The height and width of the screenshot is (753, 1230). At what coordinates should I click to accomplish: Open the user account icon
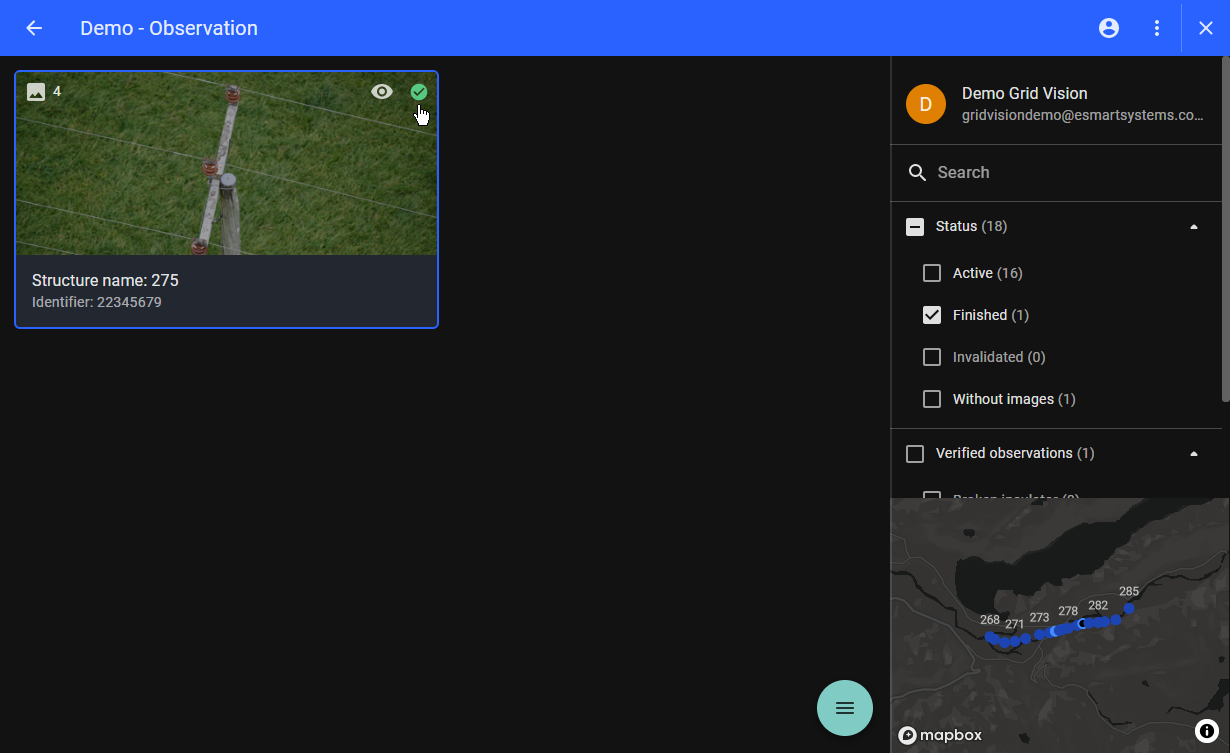(1109, 28)
